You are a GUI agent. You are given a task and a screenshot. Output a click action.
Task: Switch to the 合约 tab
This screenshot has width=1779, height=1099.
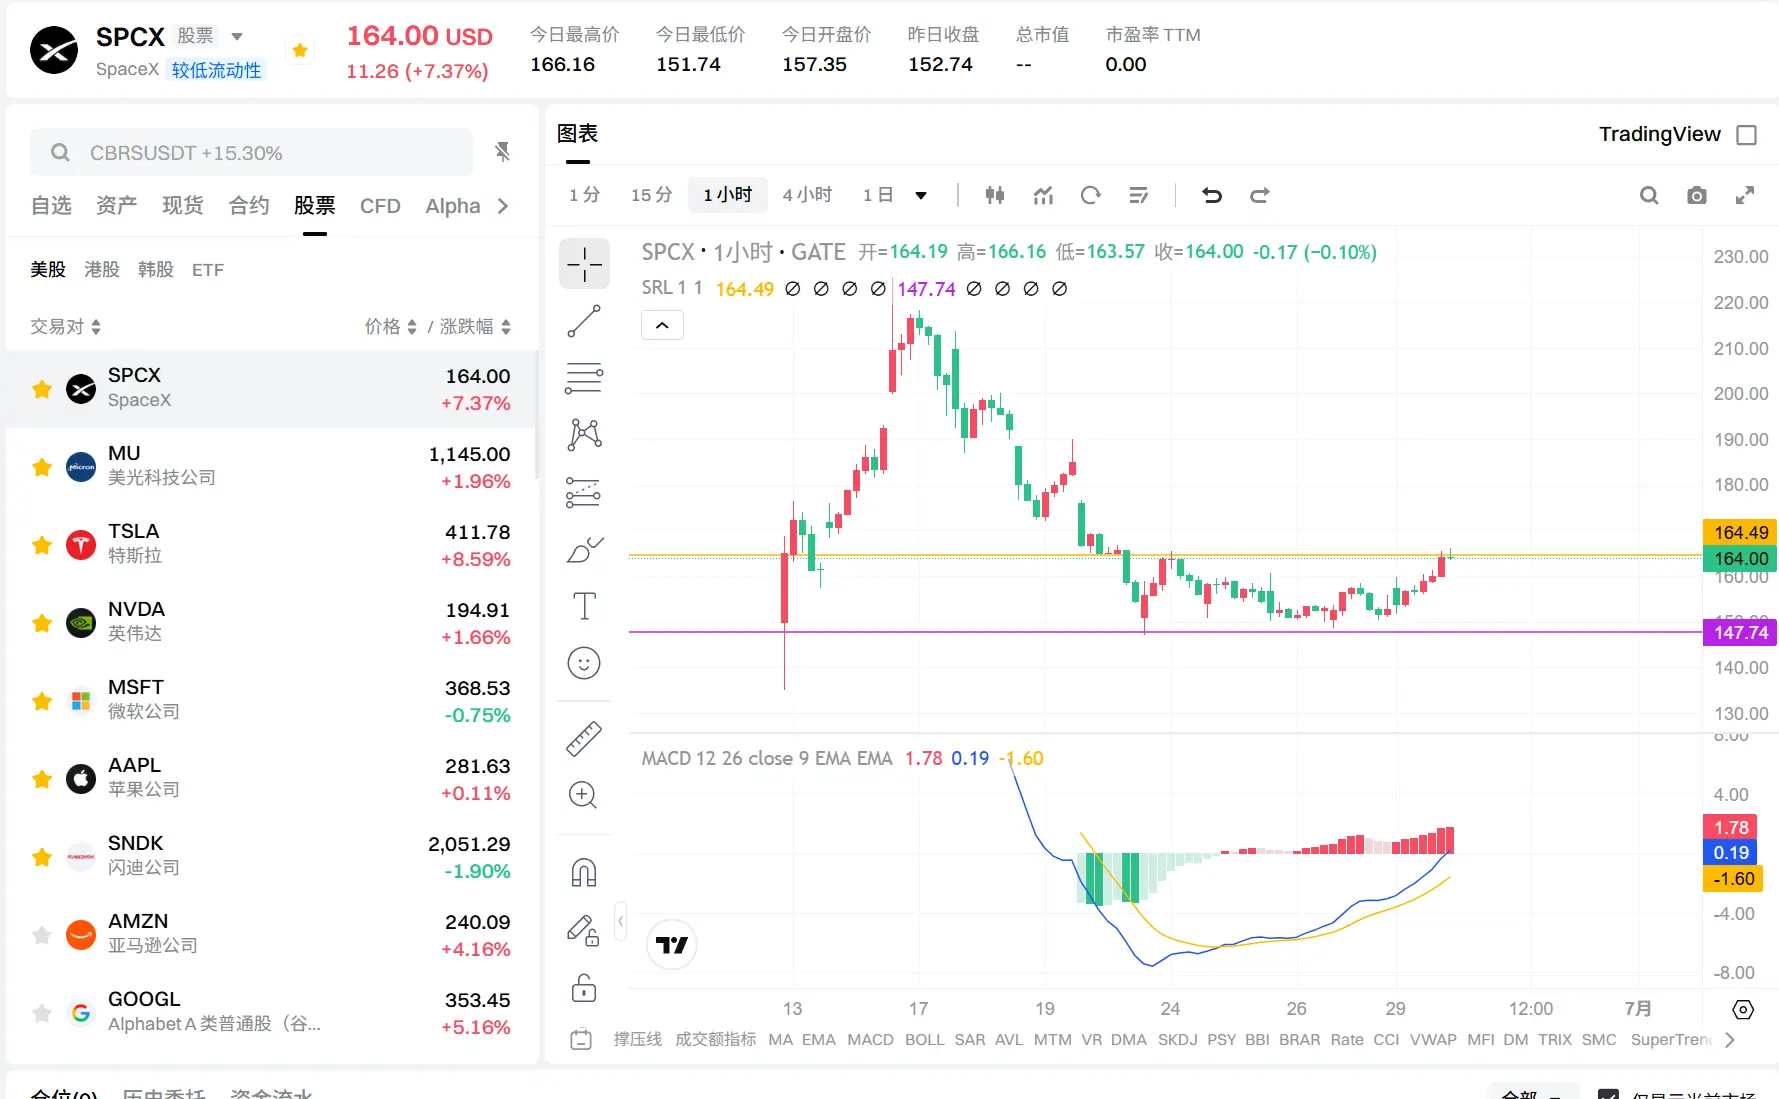(249, 206)
